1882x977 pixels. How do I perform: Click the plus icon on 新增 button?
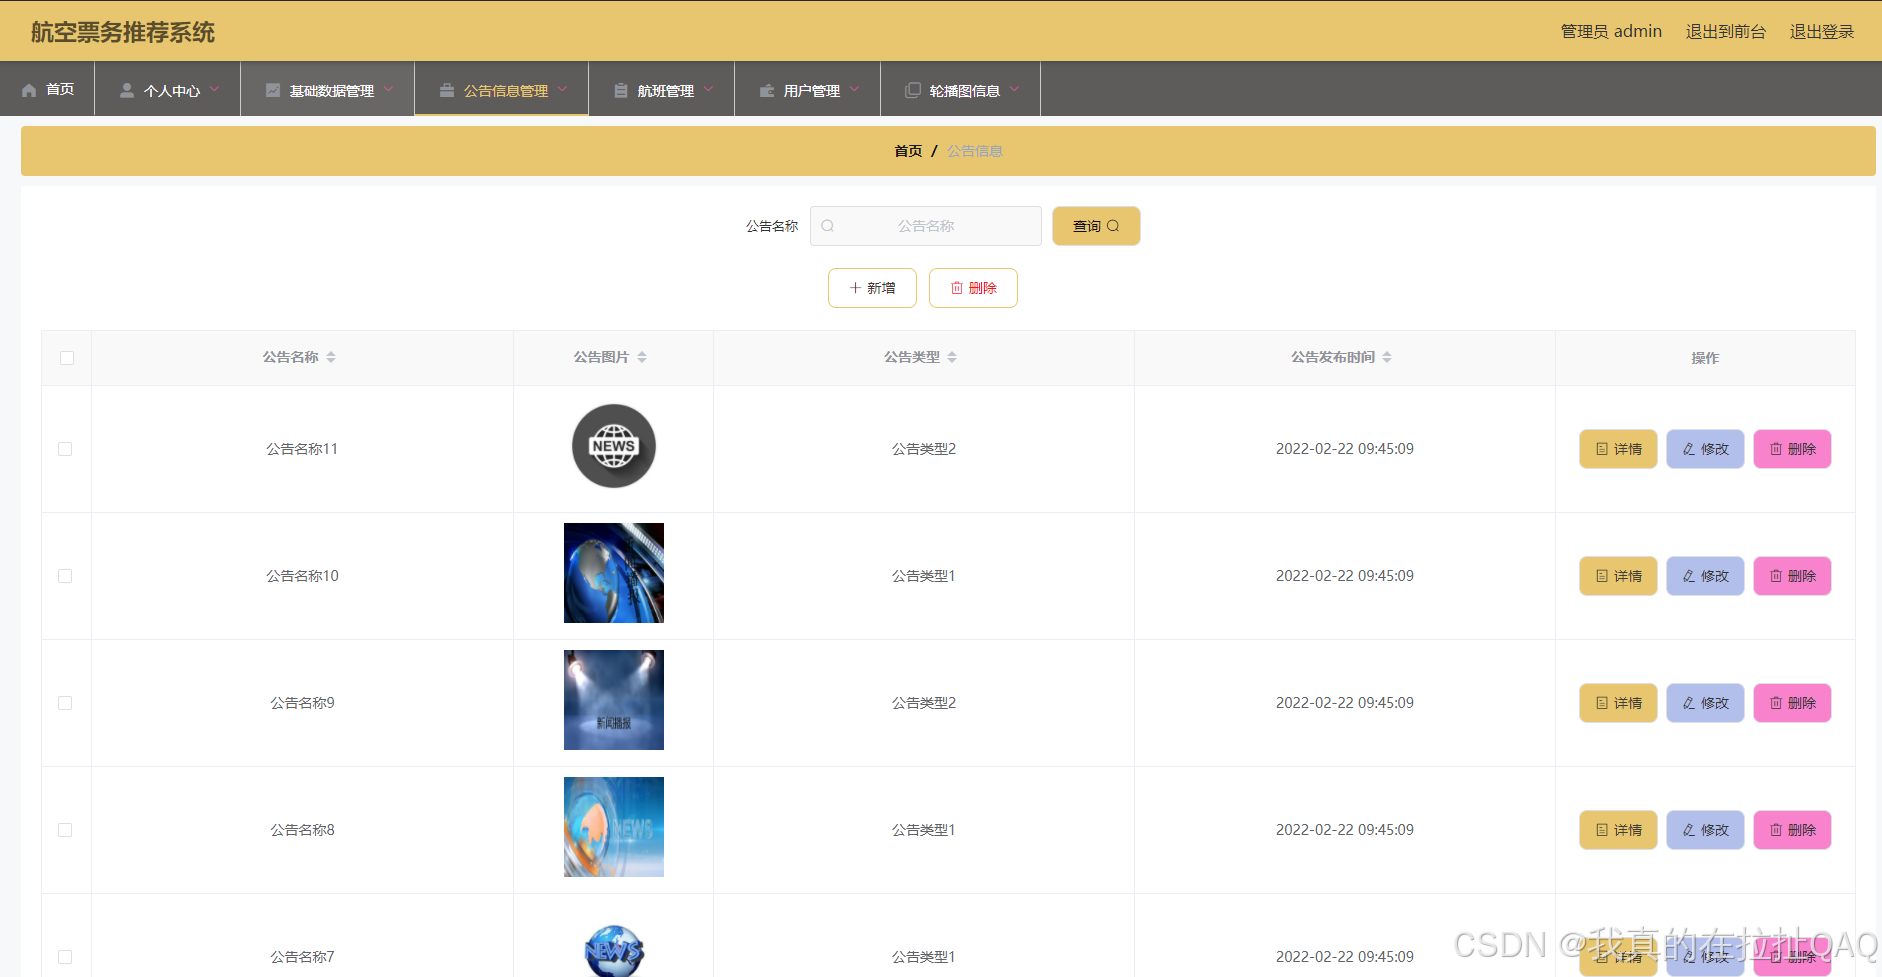coord(854,288)
